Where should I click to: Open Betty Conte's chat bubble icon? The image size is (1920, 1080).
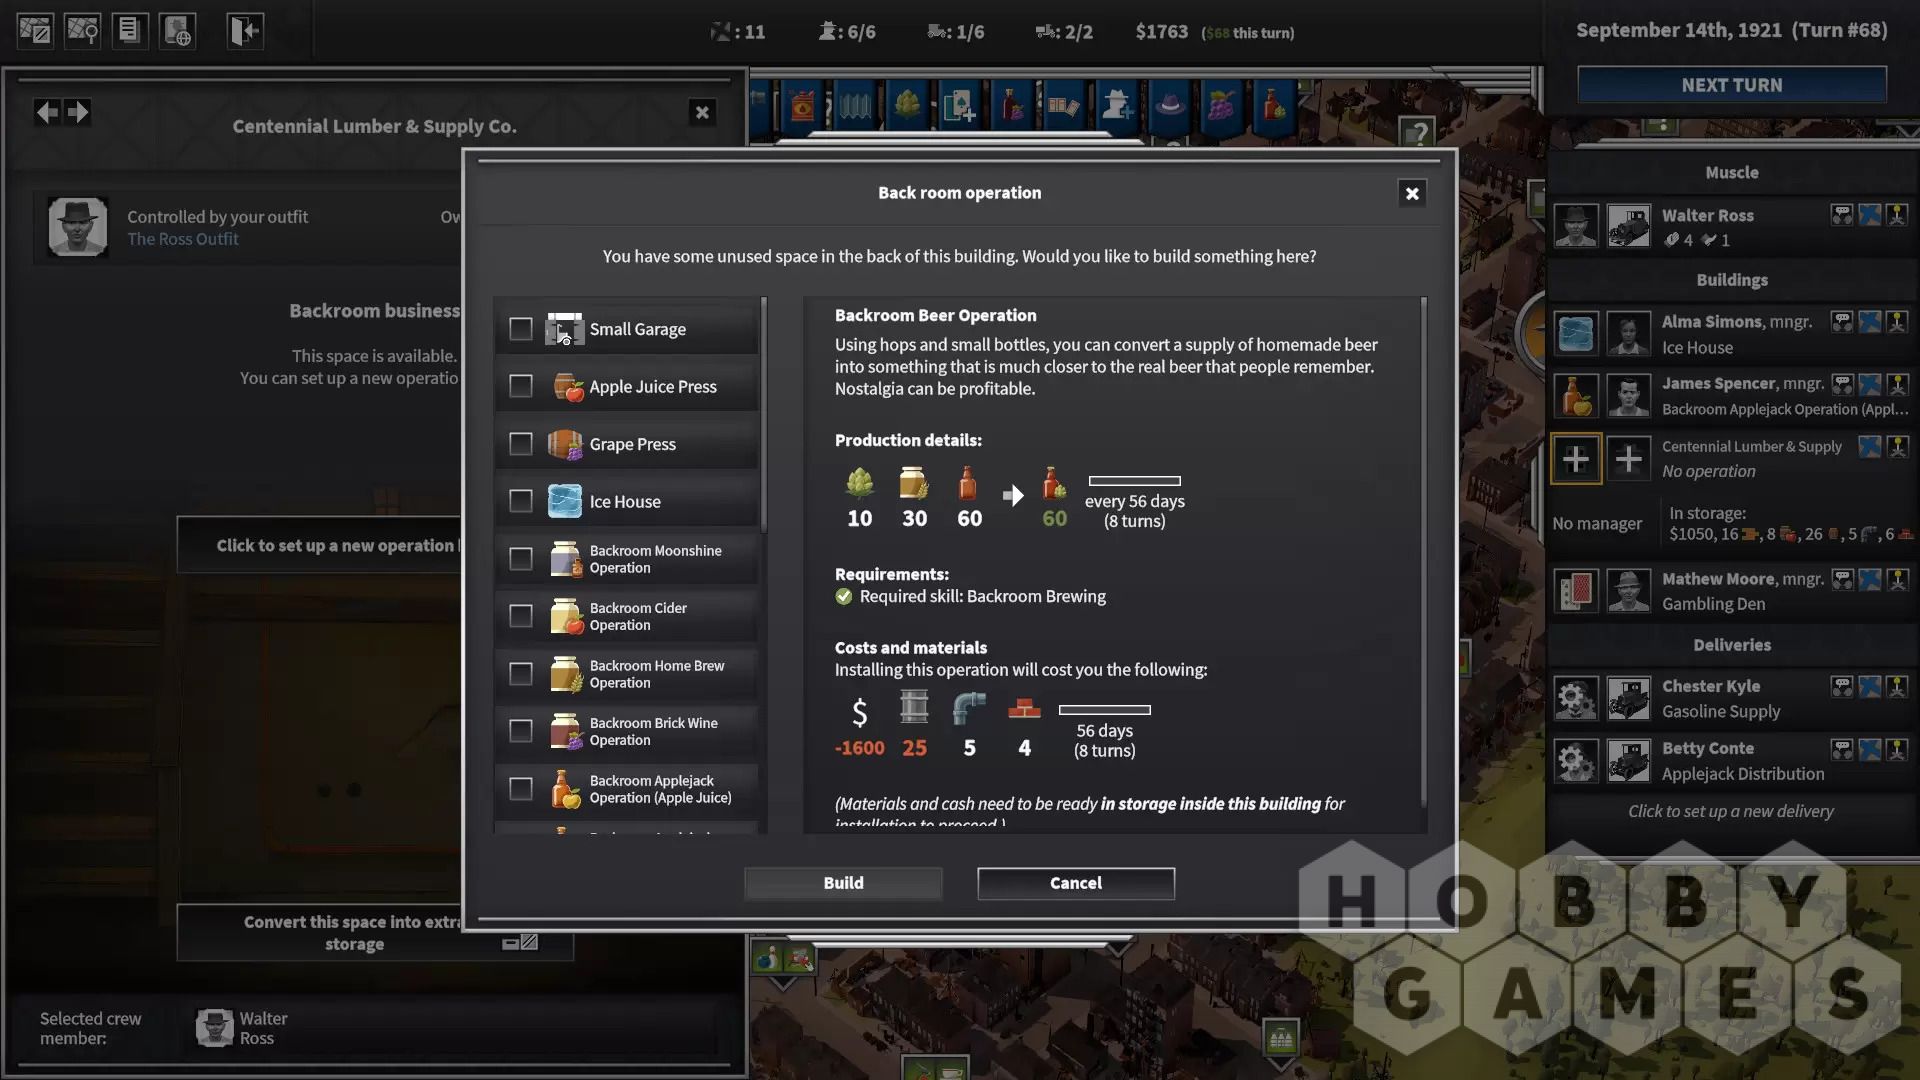pyautogui.click(x=1841, y=749)
